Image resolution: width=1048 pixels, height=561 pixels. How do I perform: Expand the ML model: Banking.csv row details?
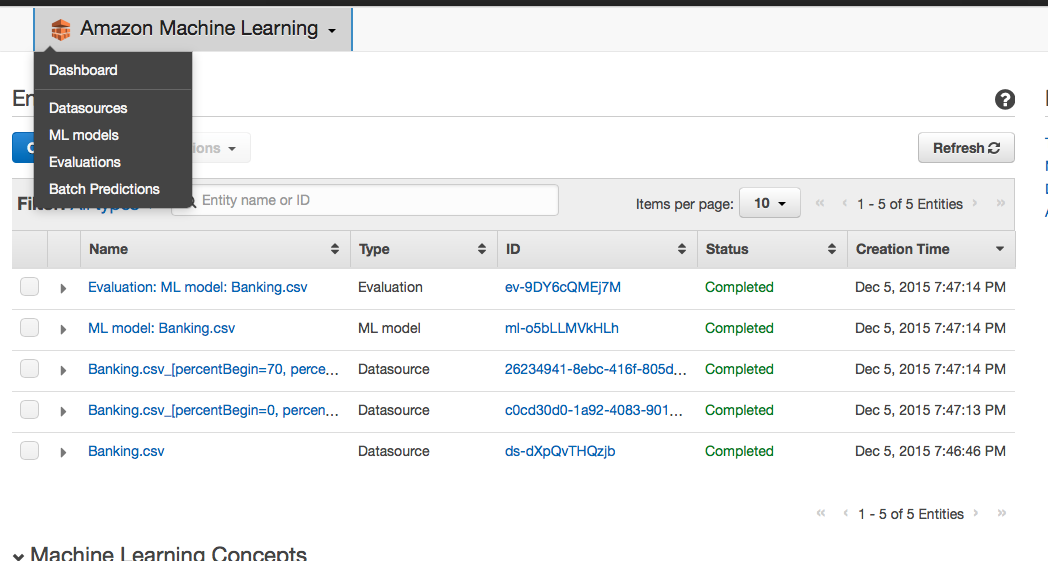click(63, 329)
